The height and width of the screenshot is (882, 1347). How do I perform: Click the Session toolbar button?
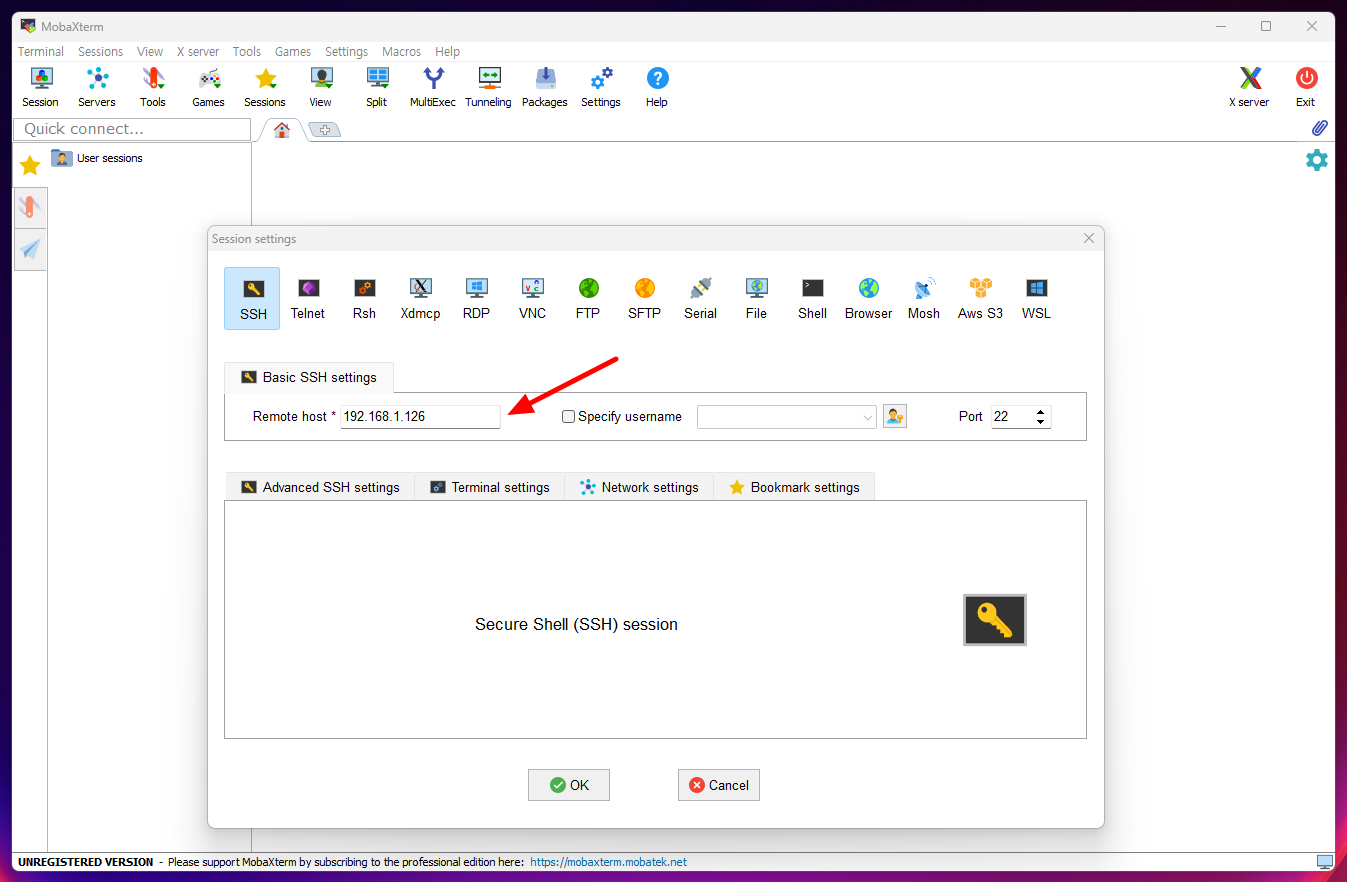[41, 87]
